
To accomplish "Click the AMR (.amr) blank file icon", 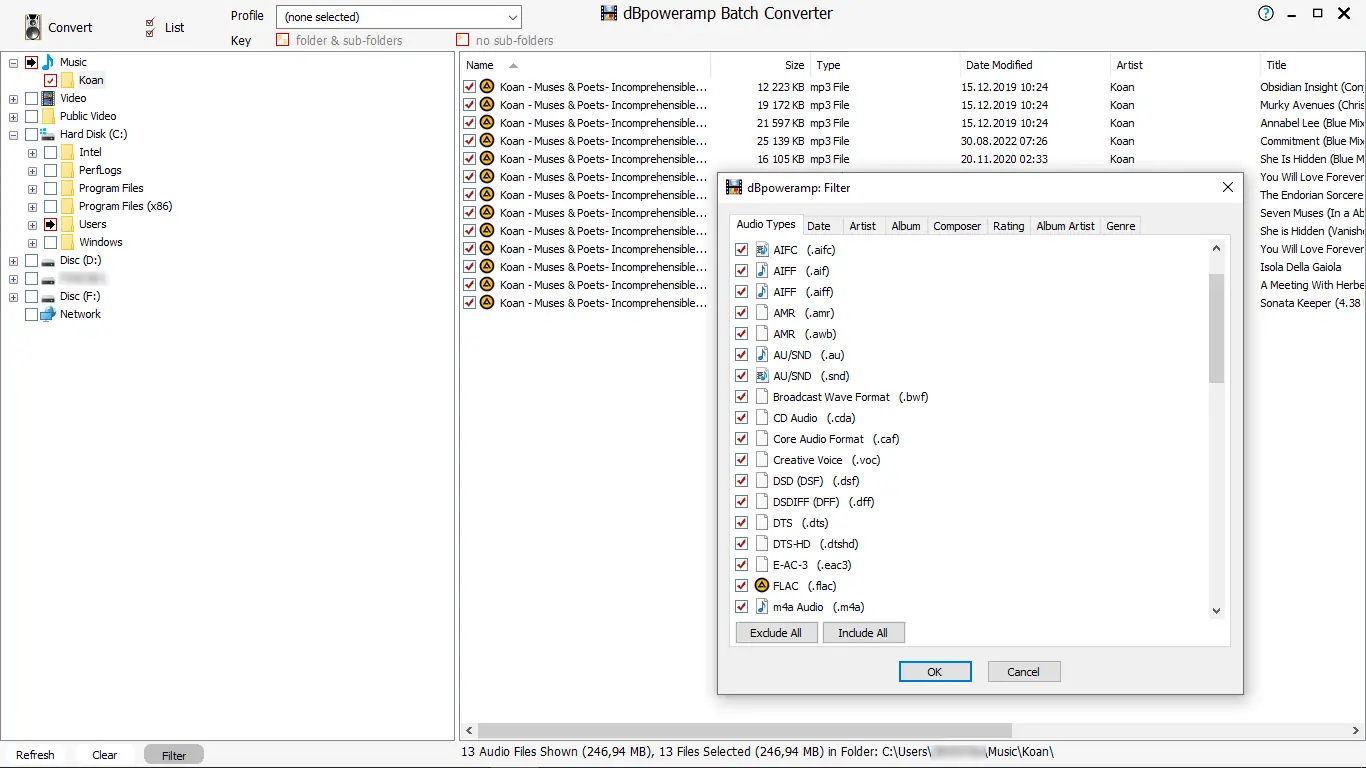I will click(762, 313).
